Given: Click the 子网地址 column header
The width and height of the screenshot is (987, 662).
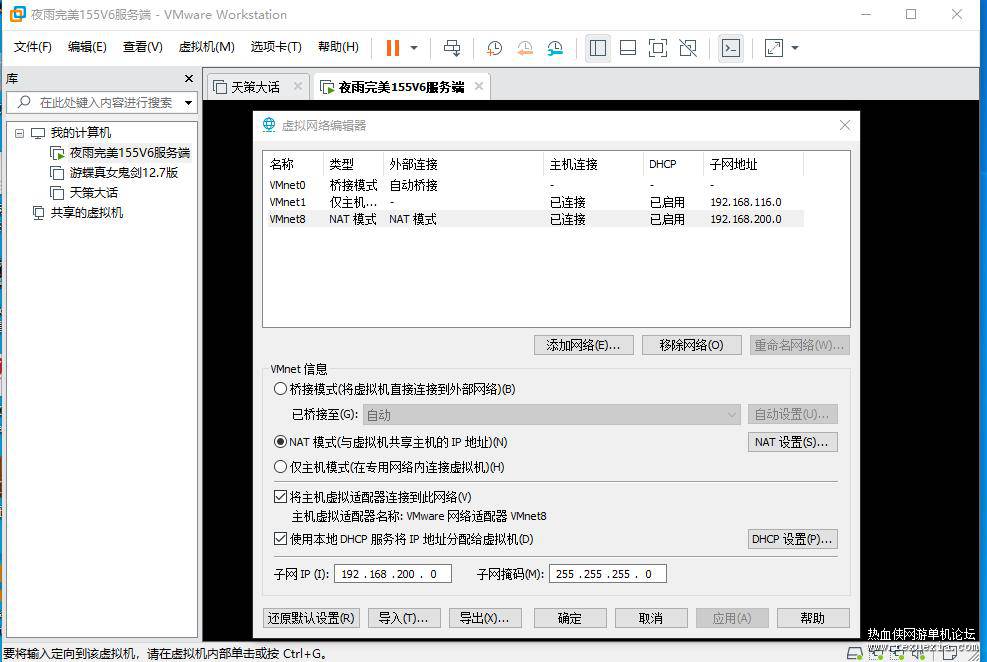Looking at the screenshot, I should click(753, 164).
